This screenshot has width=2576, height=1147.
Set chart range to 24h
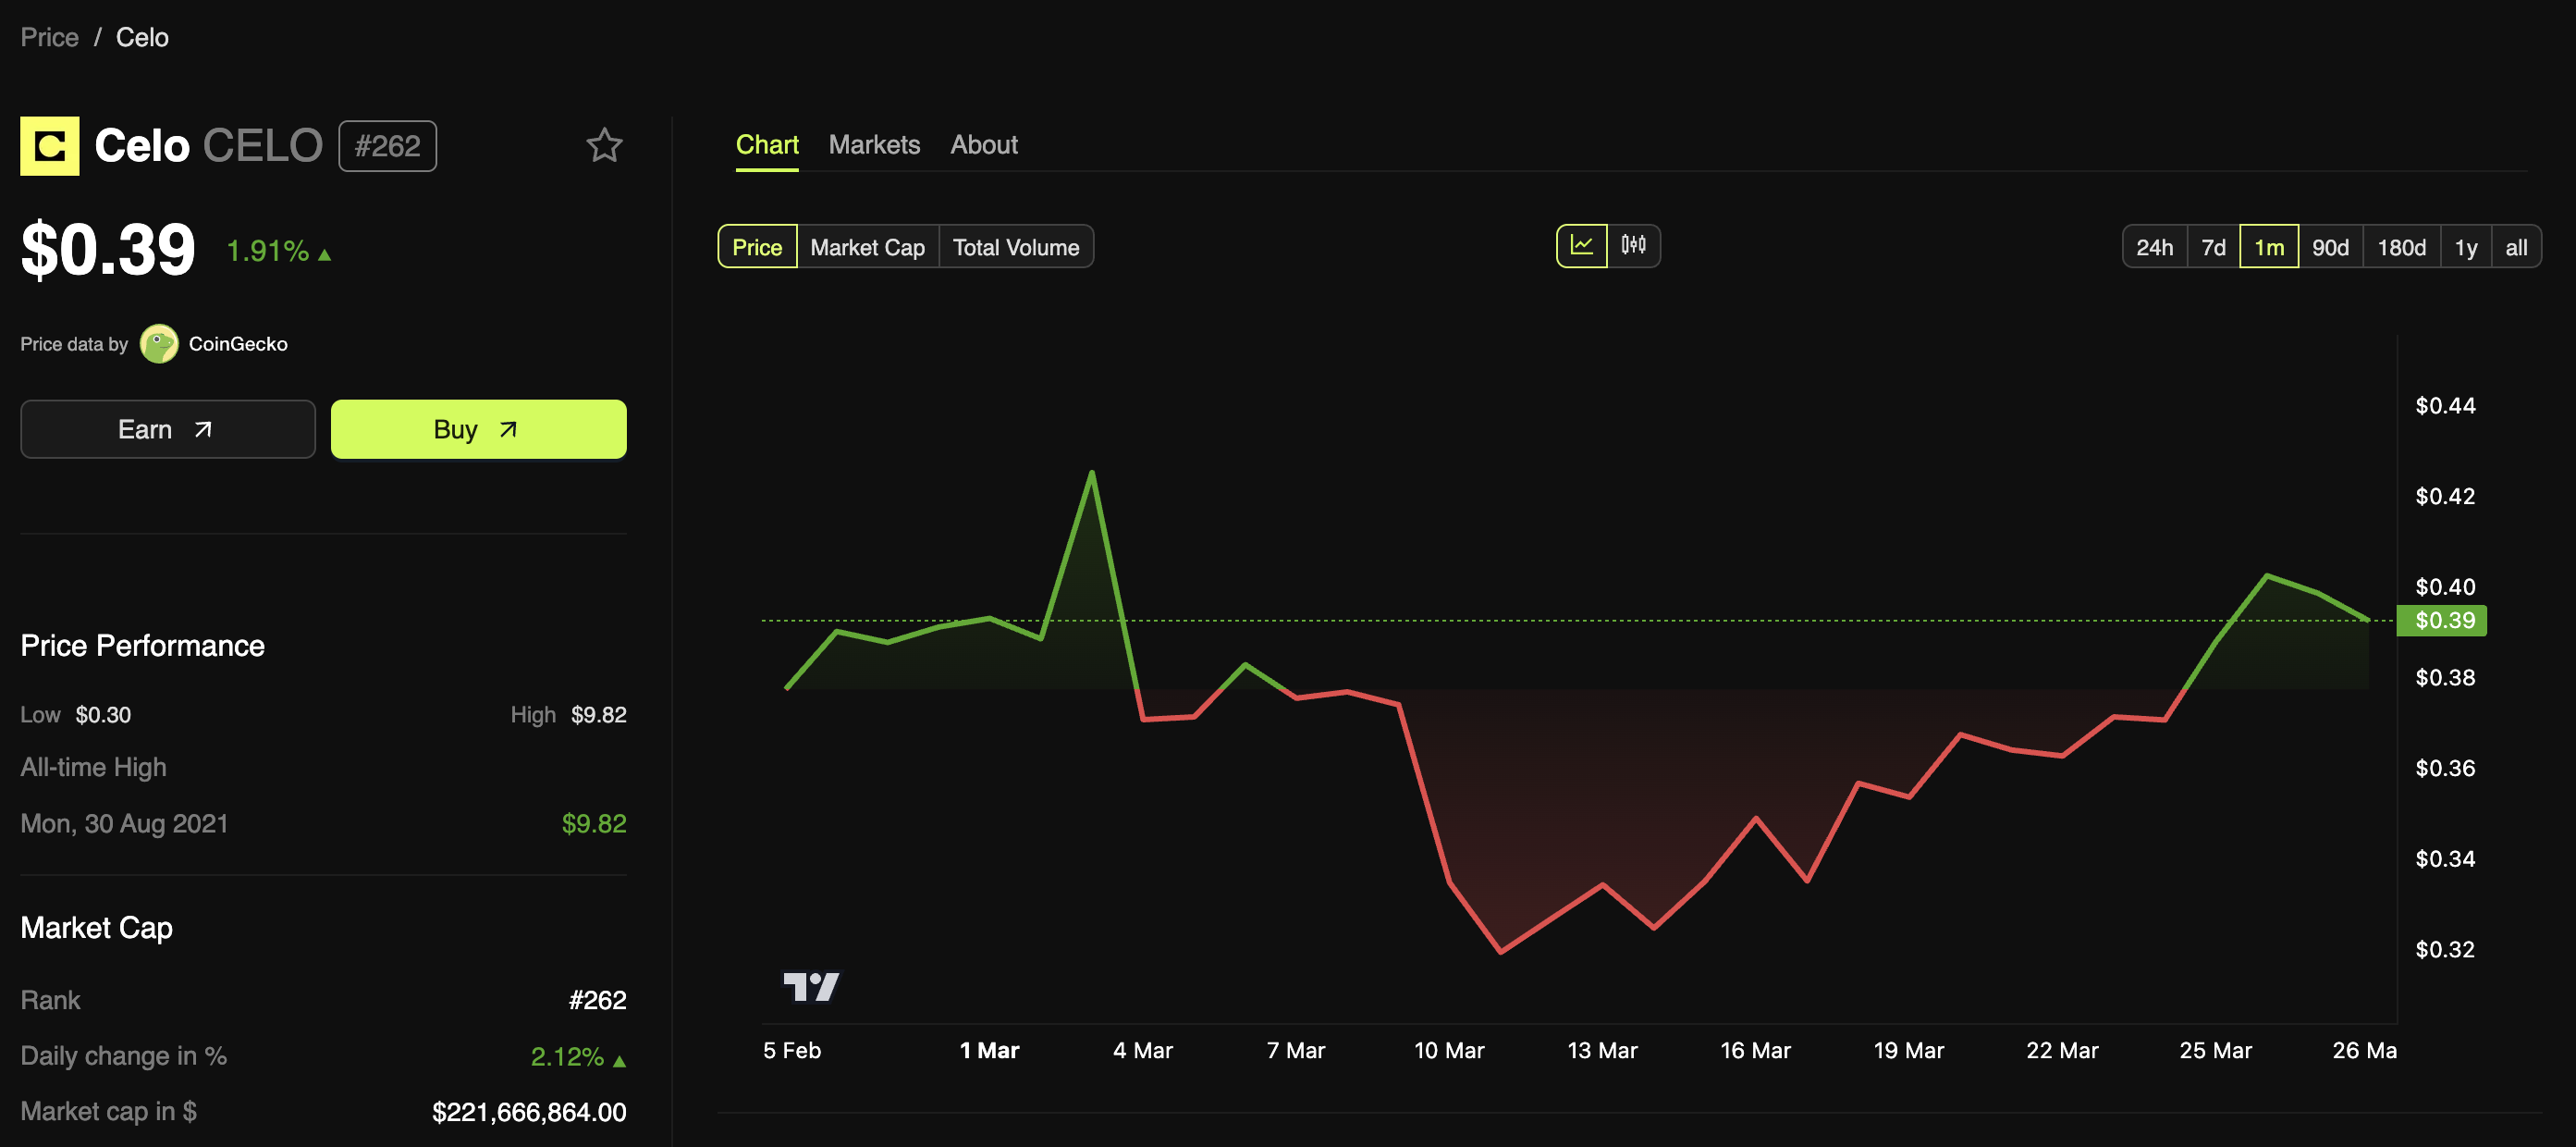click(x=2154, y=247)
